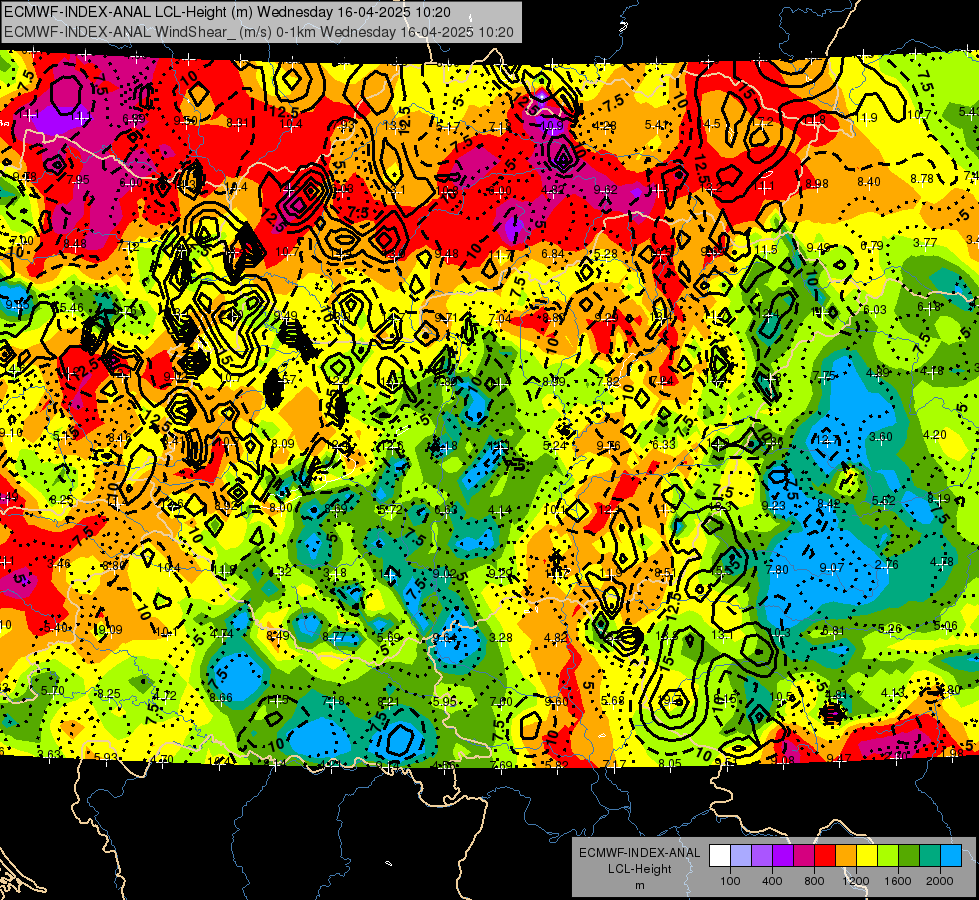
Task: Click the grid value 5.52
Action: [883, 500]
